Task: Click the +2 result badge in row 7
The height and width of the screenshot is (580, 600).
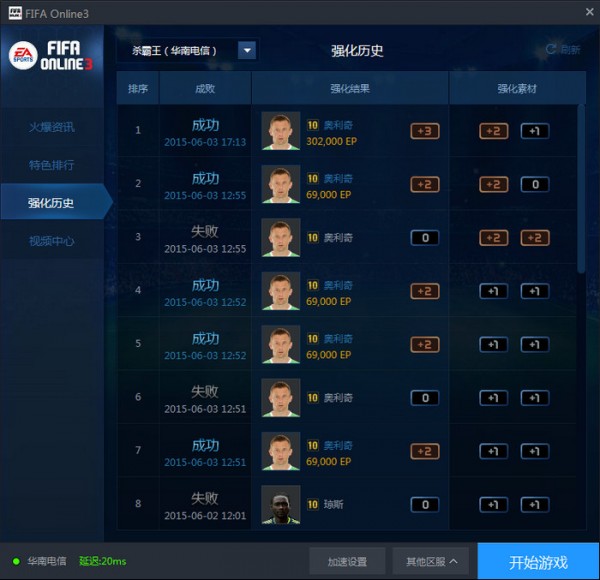Action: click(x=425, y=451)
